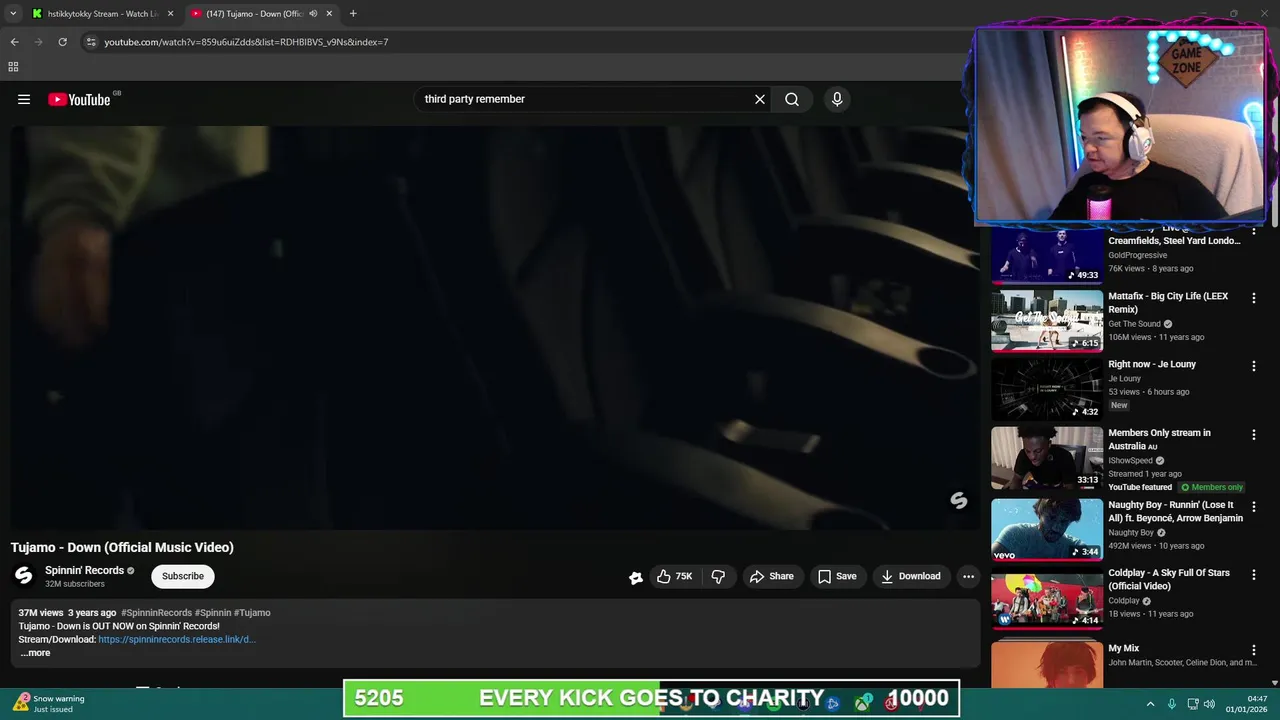This screenshot has height=720, width=1280.
Task: Play Coldplay Sky Full Of Stars thumbnail
Action: (1047, 598)
